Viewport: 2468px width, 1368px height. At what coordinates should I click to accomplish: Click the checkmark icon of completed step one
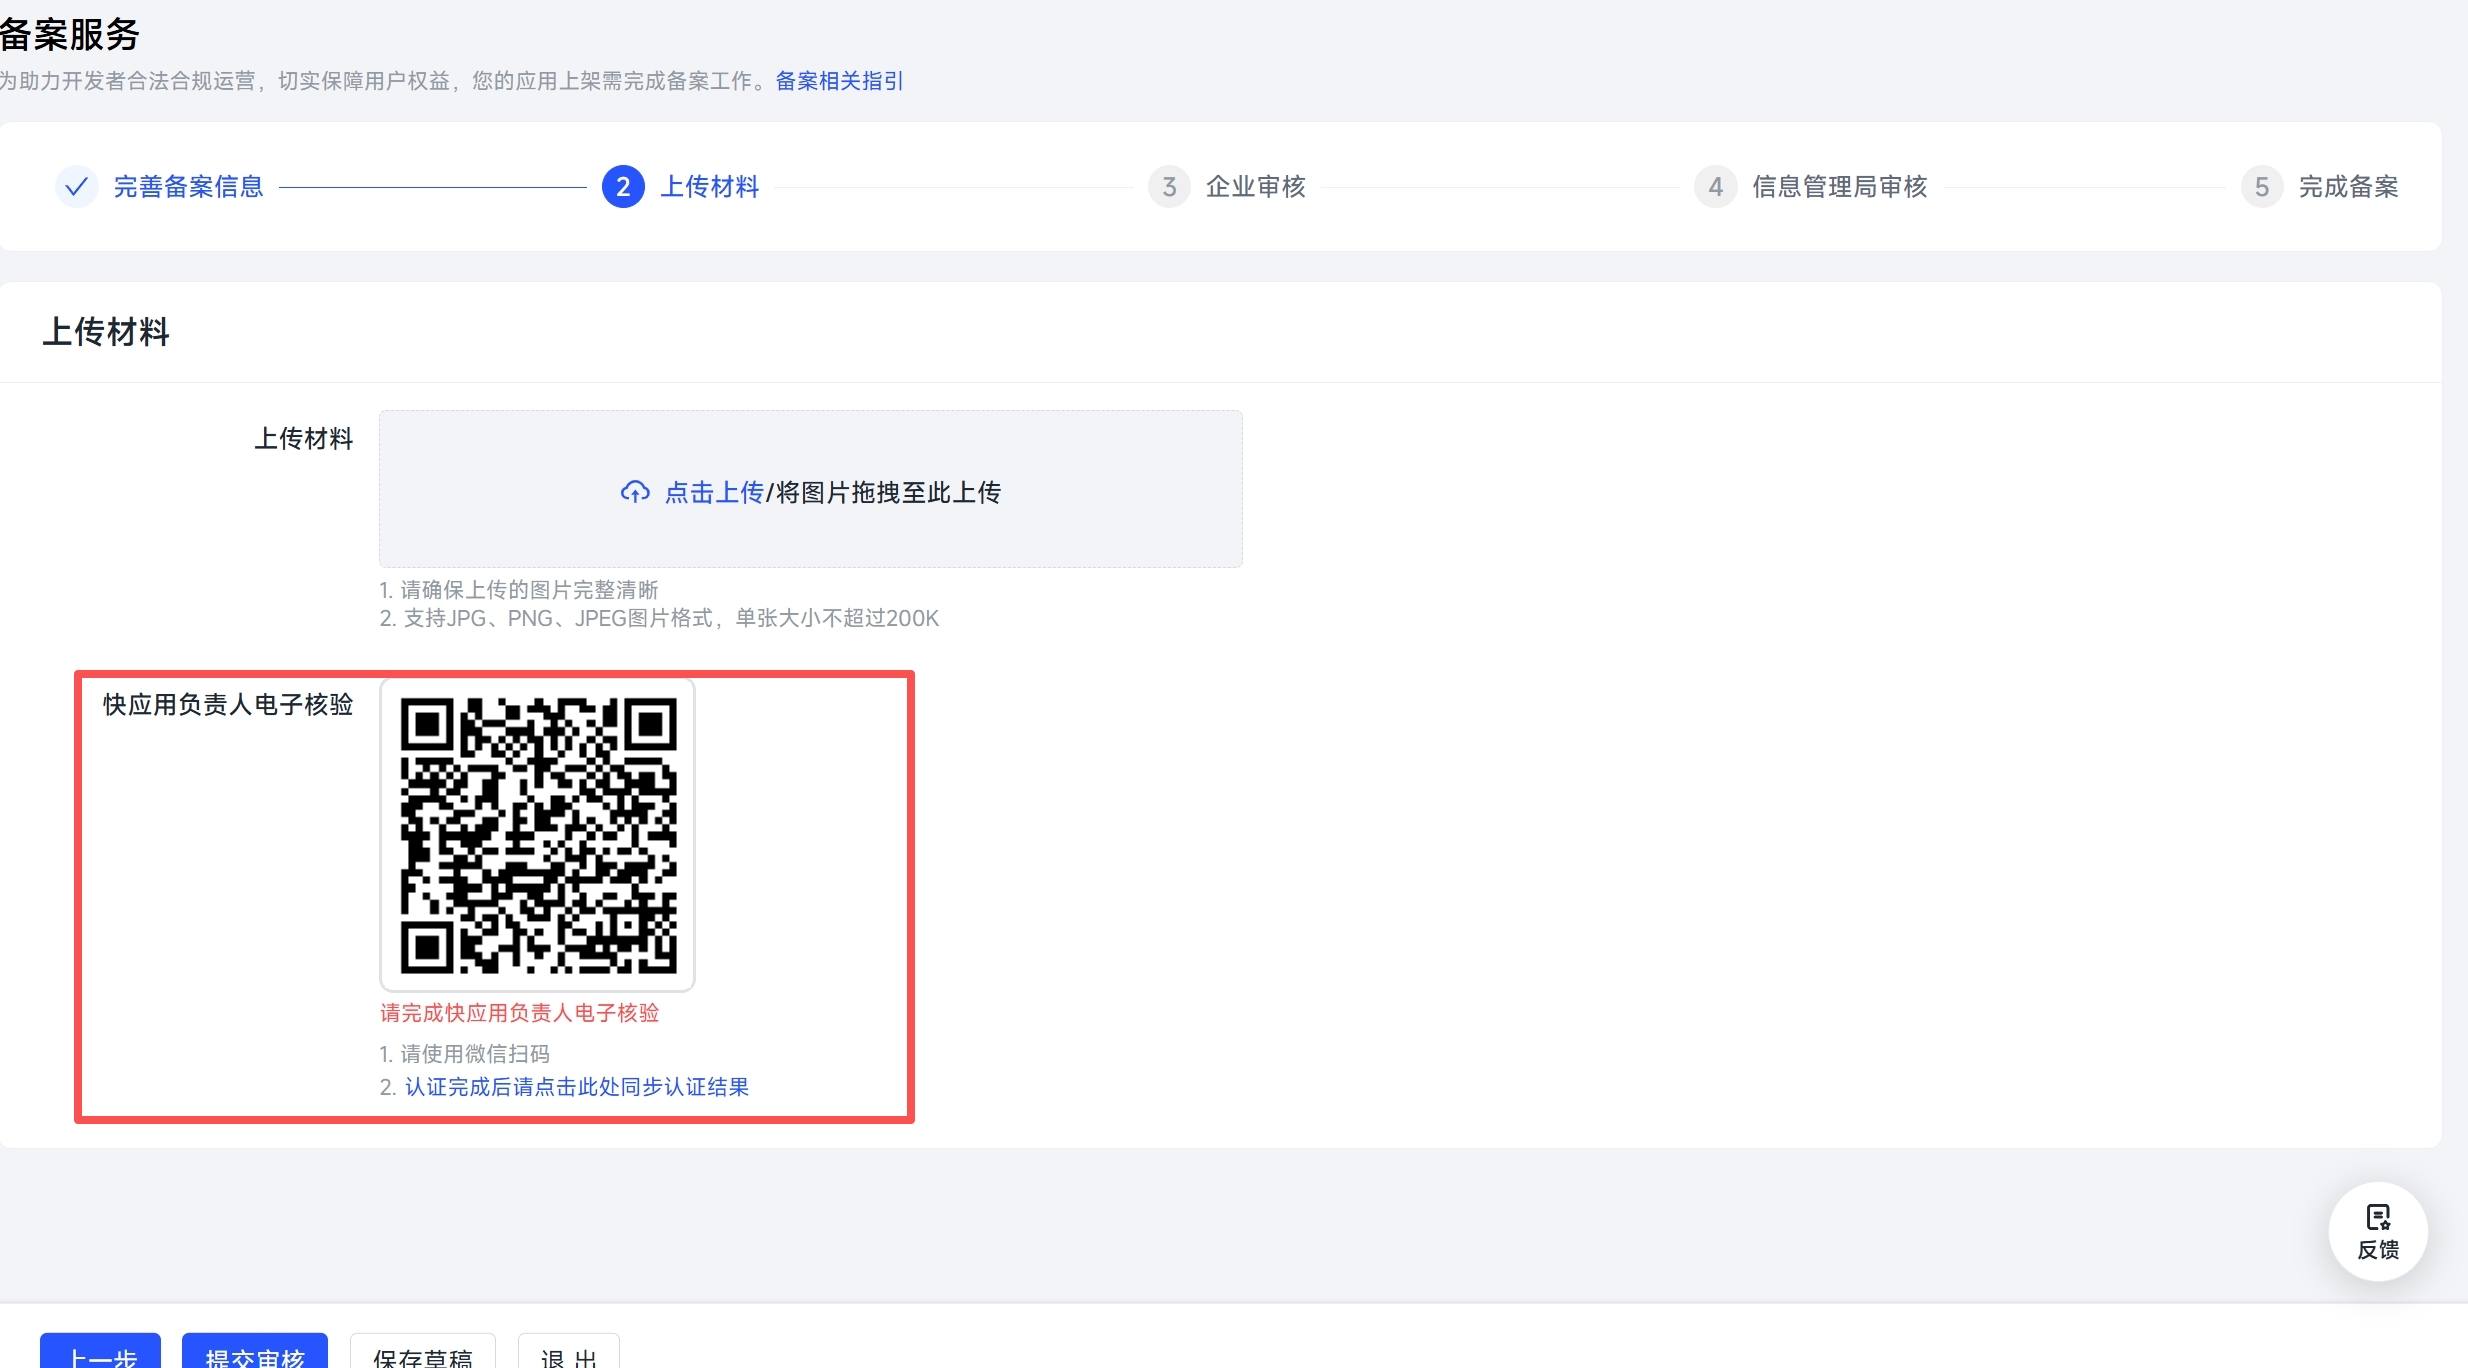pos(76,187)
